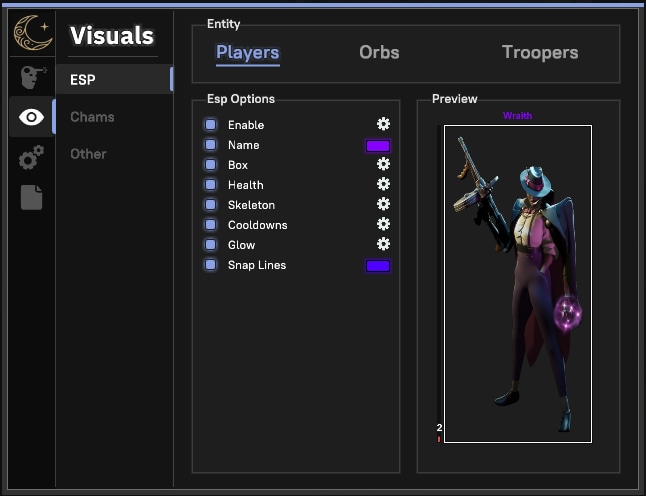Open gear settings for Enable option
This screenshot has width=646, height=496.
(x=383, y=124)
